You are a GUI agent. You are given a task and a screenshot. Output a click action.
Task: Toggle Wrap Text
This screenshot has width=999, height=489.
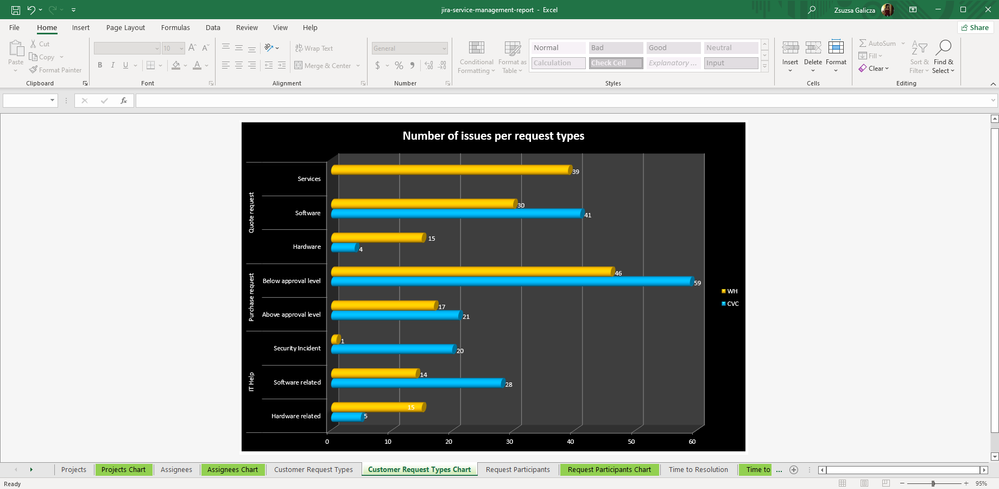tap(314, 48)
